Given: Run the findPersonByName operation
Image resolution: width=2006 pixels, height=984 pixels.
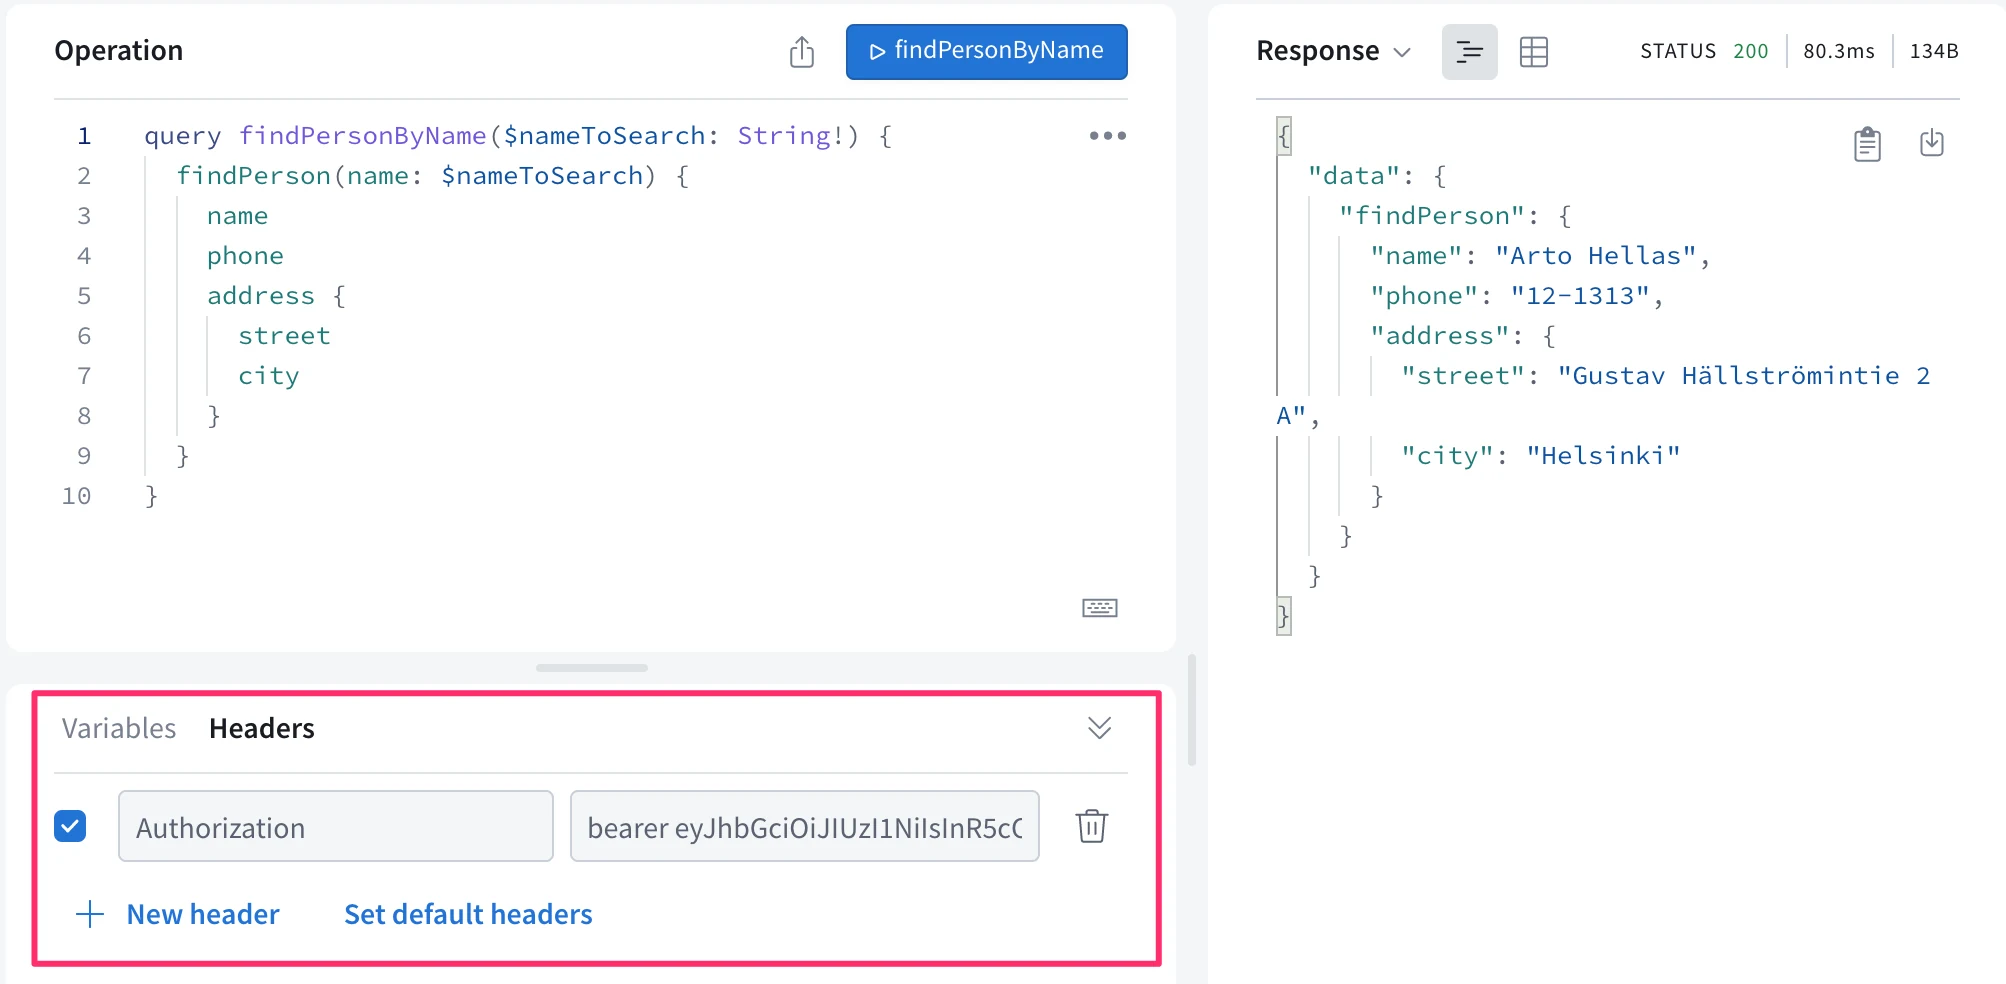Looking at the screenshot, I should tap(987, 52).
